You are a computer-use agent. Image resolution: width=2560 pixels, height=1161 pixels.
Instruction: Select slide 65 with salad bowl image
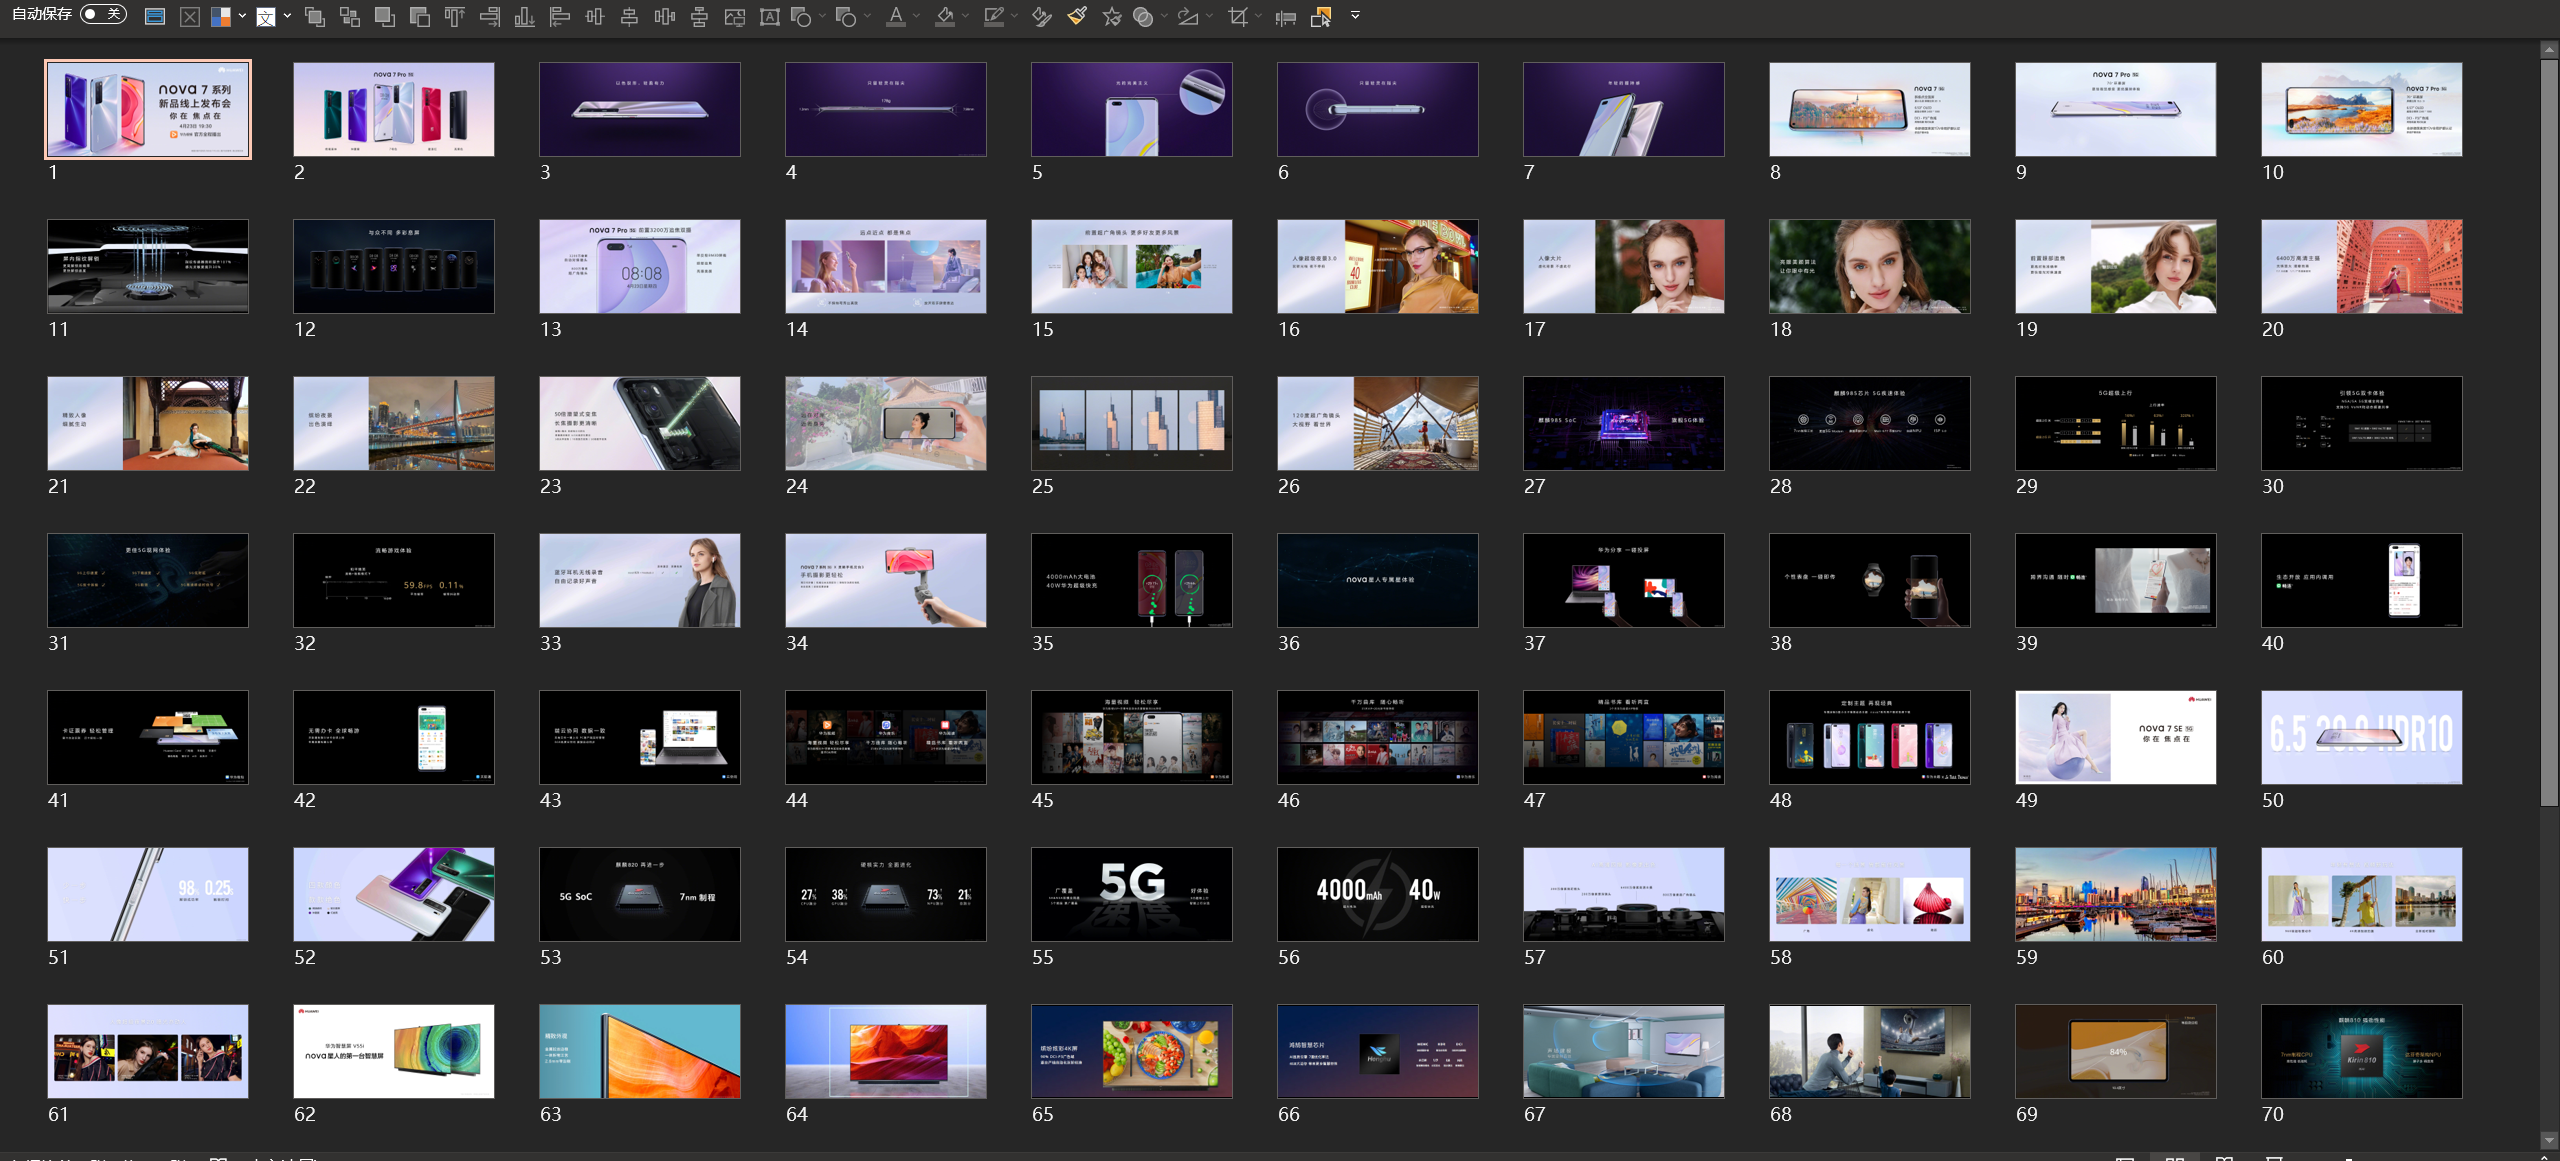click(1132, 1051)
